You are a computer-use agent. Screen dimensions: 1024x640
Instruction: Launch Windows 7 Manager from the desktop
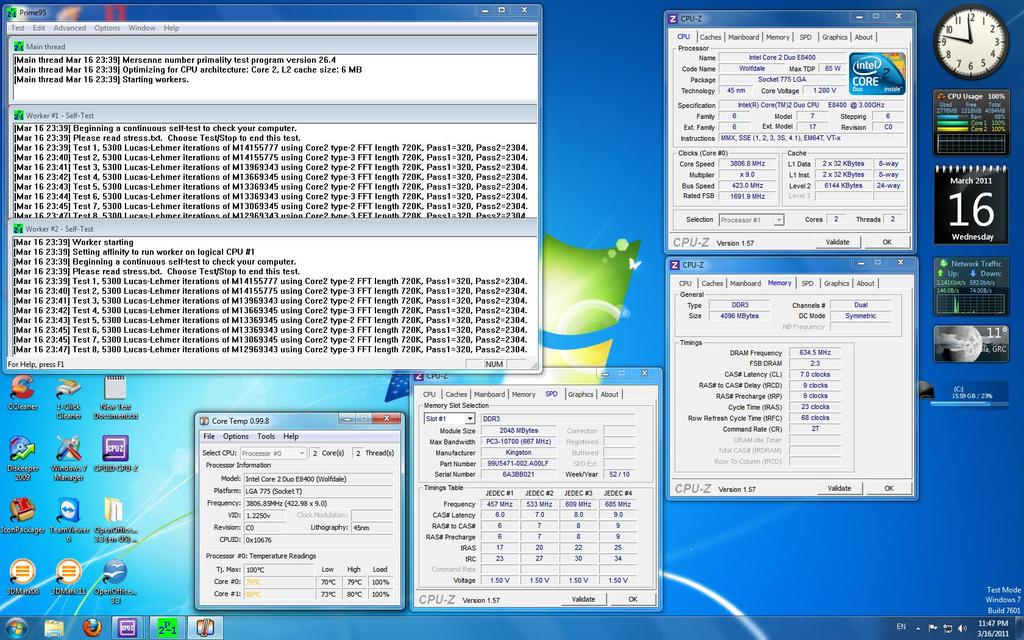69,457
